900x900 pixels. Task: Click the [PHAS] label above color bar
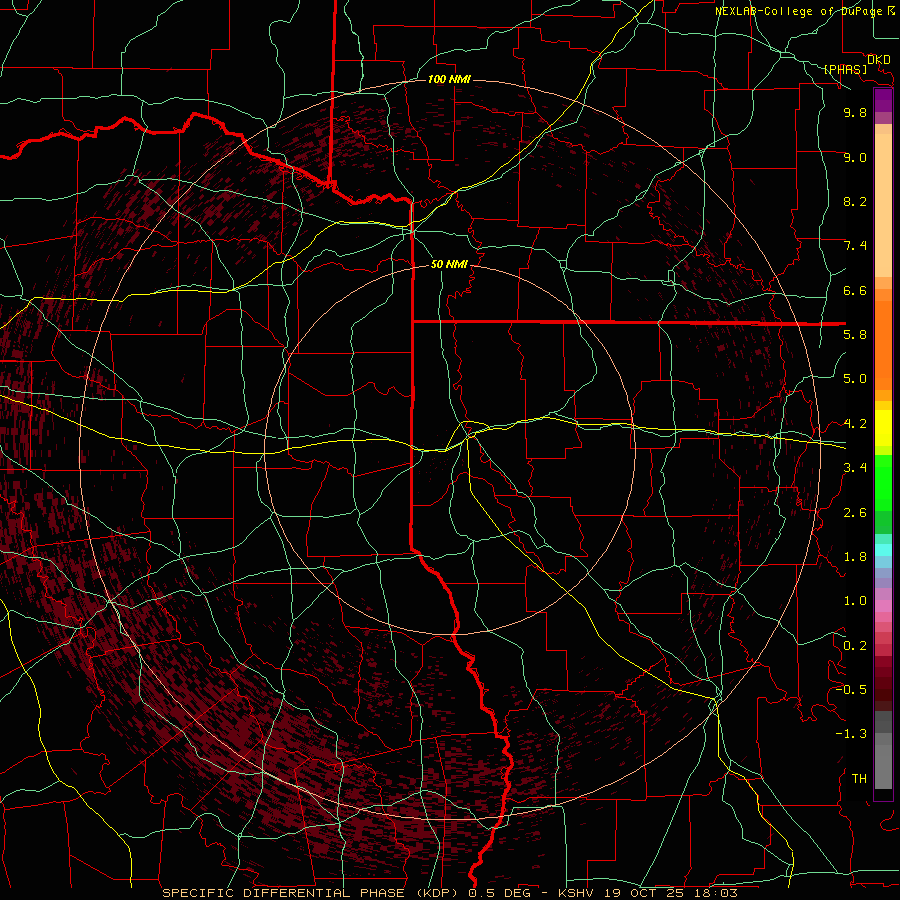pyautogui.click(x=845, y=69)
